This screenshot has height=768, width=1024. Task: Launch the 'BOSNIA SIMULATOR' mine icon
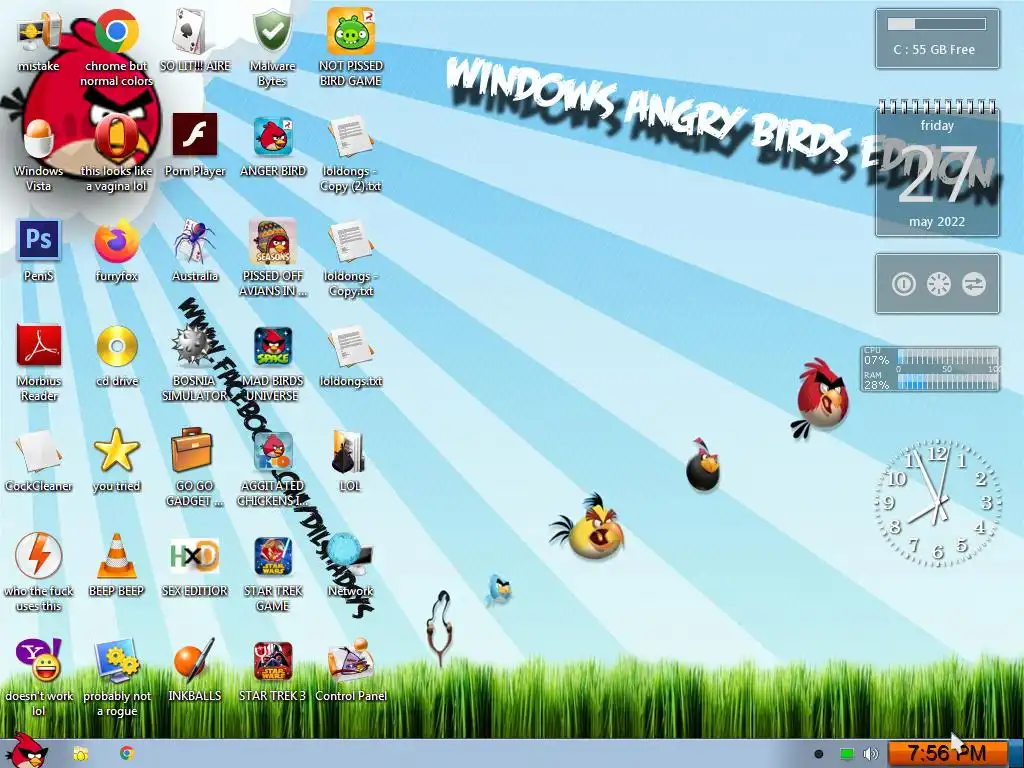tap(193, 346)
